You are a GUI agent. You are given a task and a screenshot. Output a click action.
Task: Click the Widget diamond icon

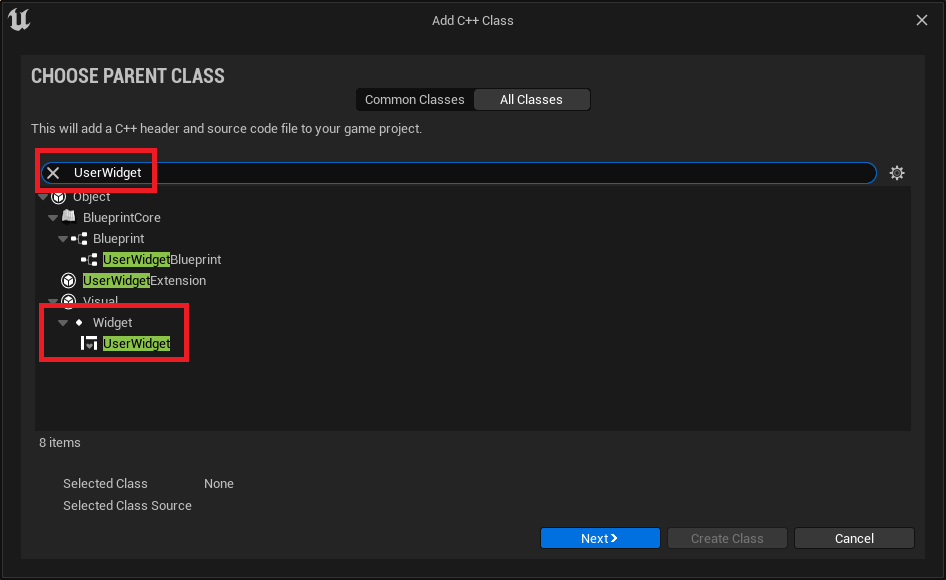pyautogui.click(x=79, y=323)
